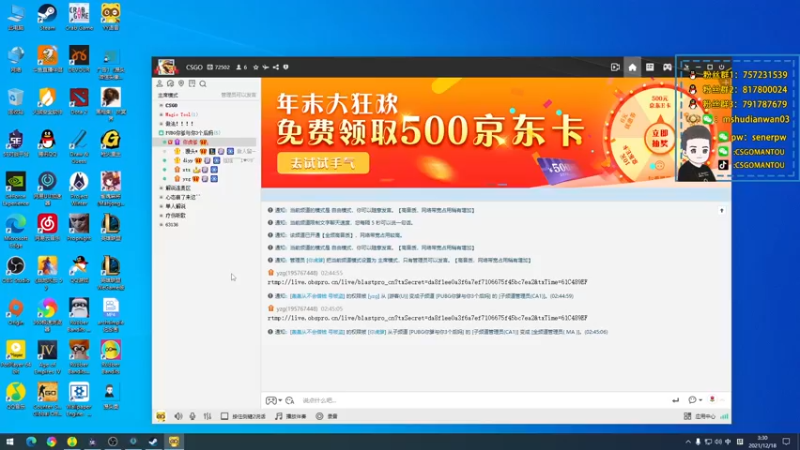The image size is (800, 450).
Task: Select user 'ets' in the channel list
Action: pos(187,169)
